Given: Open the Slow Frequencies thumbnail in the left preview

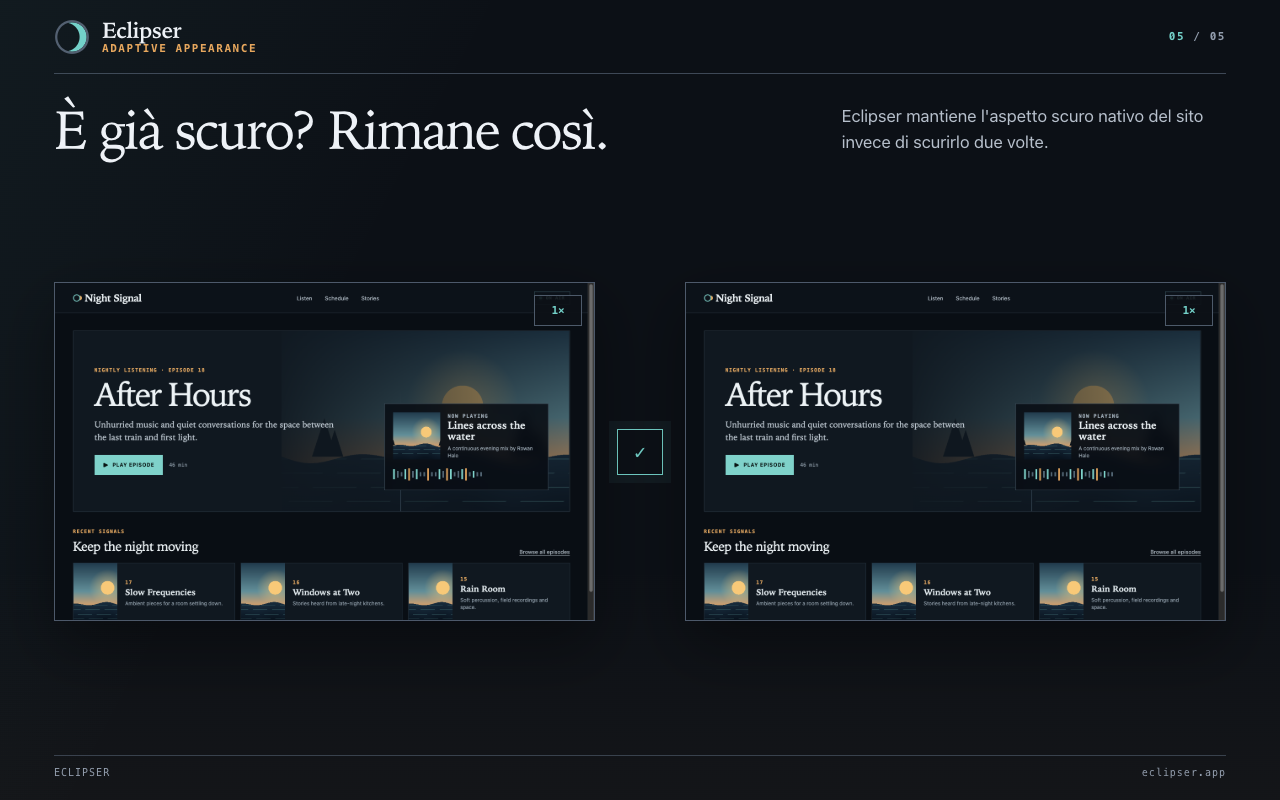Looking at the screenshot, I should [x=95, y=591].
